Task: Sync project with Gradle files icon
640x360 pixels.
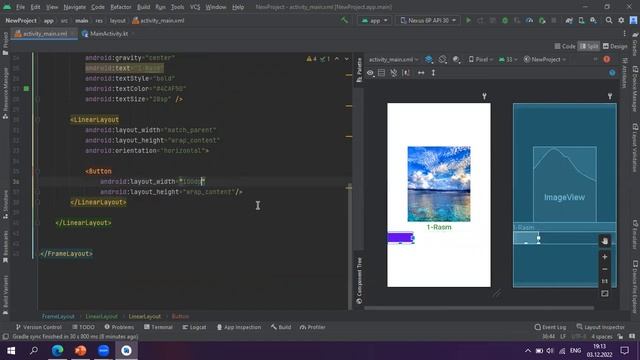Action: pyautogui.click(x=569, y=20)
